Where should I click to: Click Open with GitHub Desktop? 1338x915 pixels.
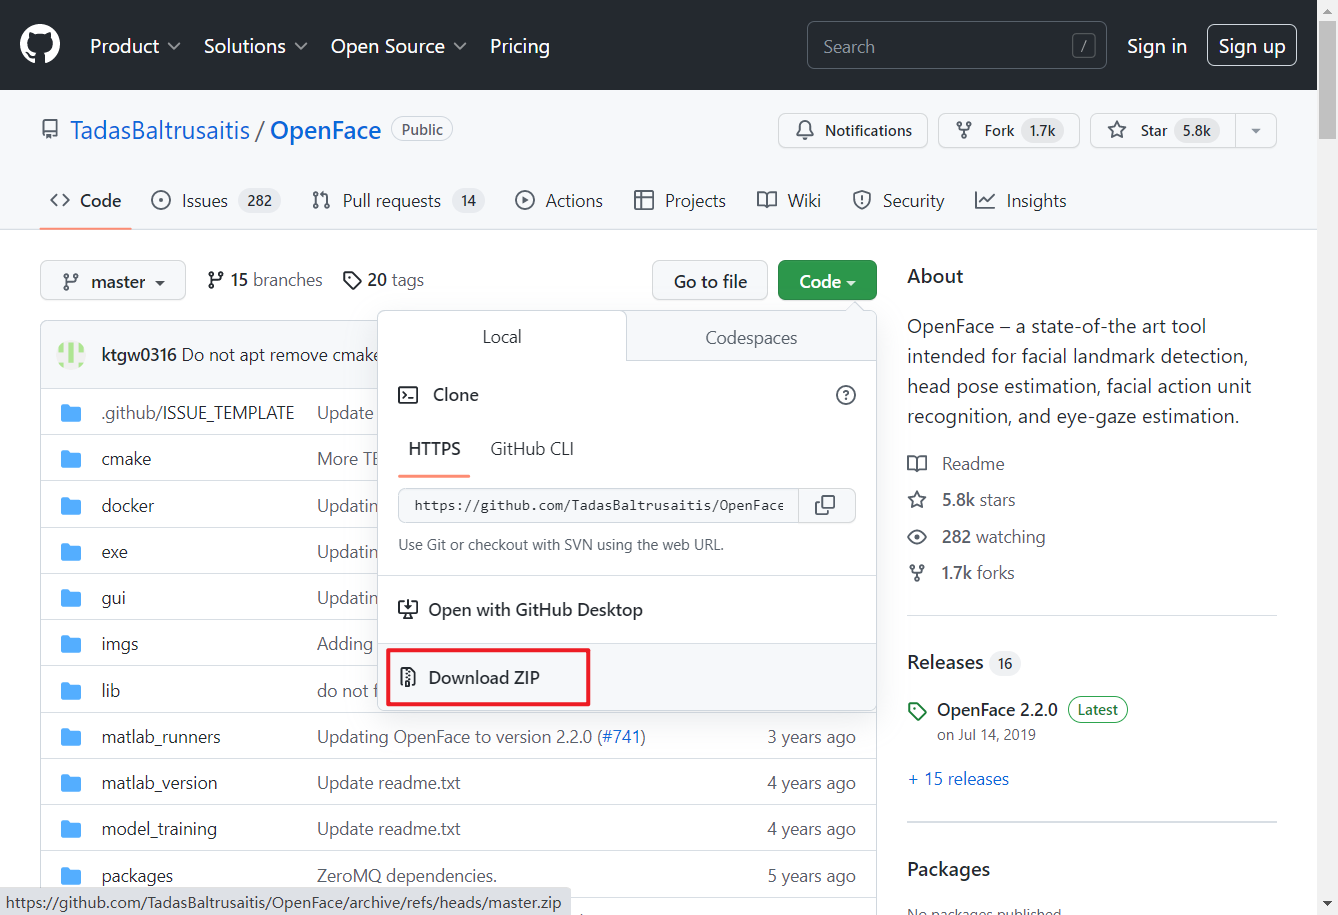(x=535, y=609)
